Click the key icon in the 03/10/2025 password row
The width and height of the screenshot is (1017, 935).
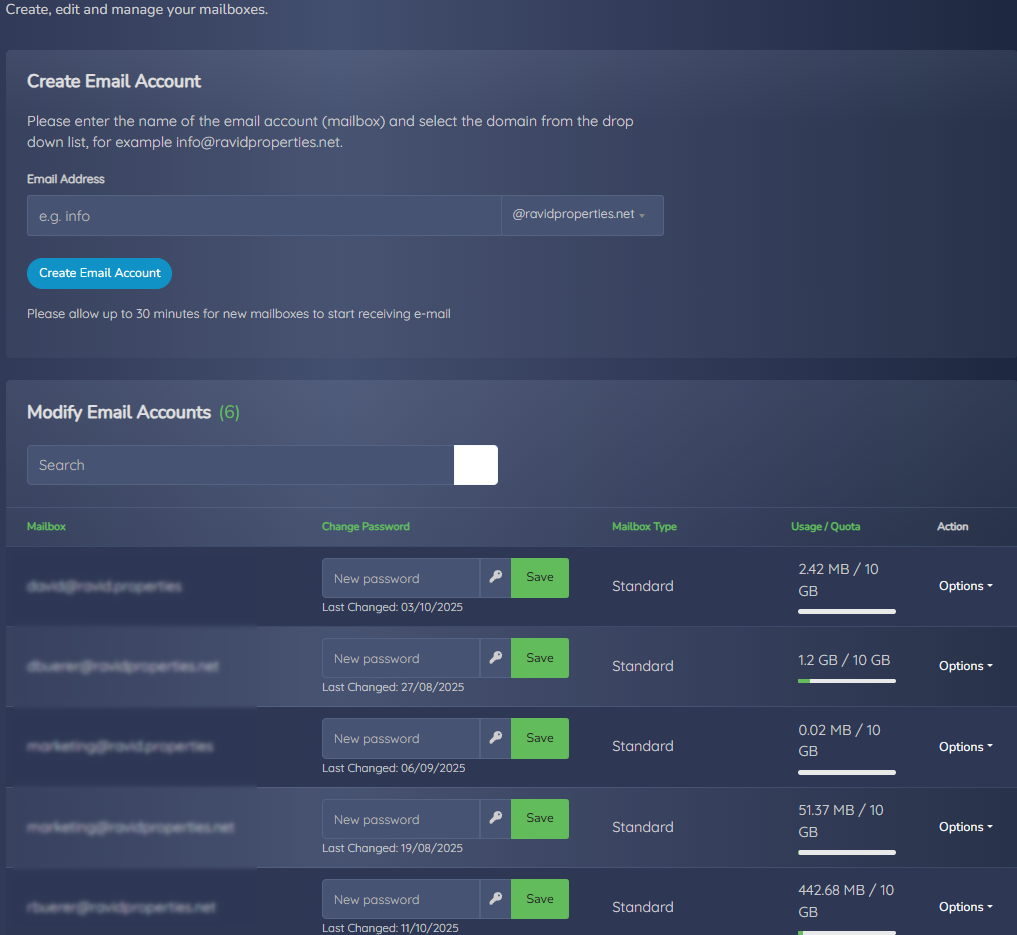pyautogui.click(x=495, y=578)
